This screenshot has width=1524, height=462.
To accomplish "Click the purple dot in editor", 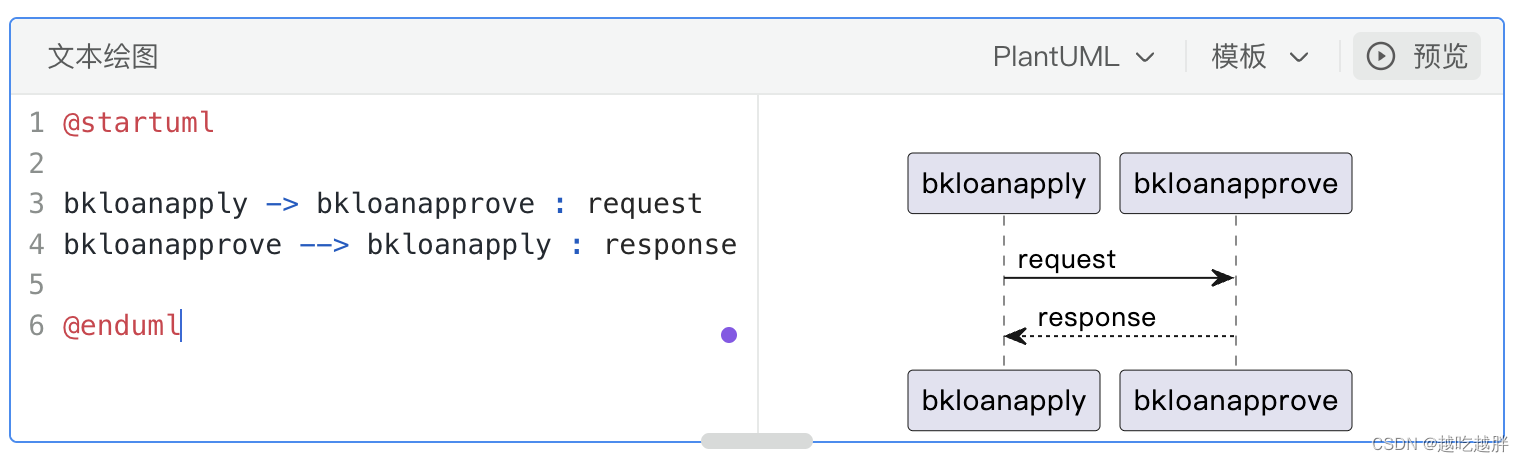I will click(x=729, y=335).
